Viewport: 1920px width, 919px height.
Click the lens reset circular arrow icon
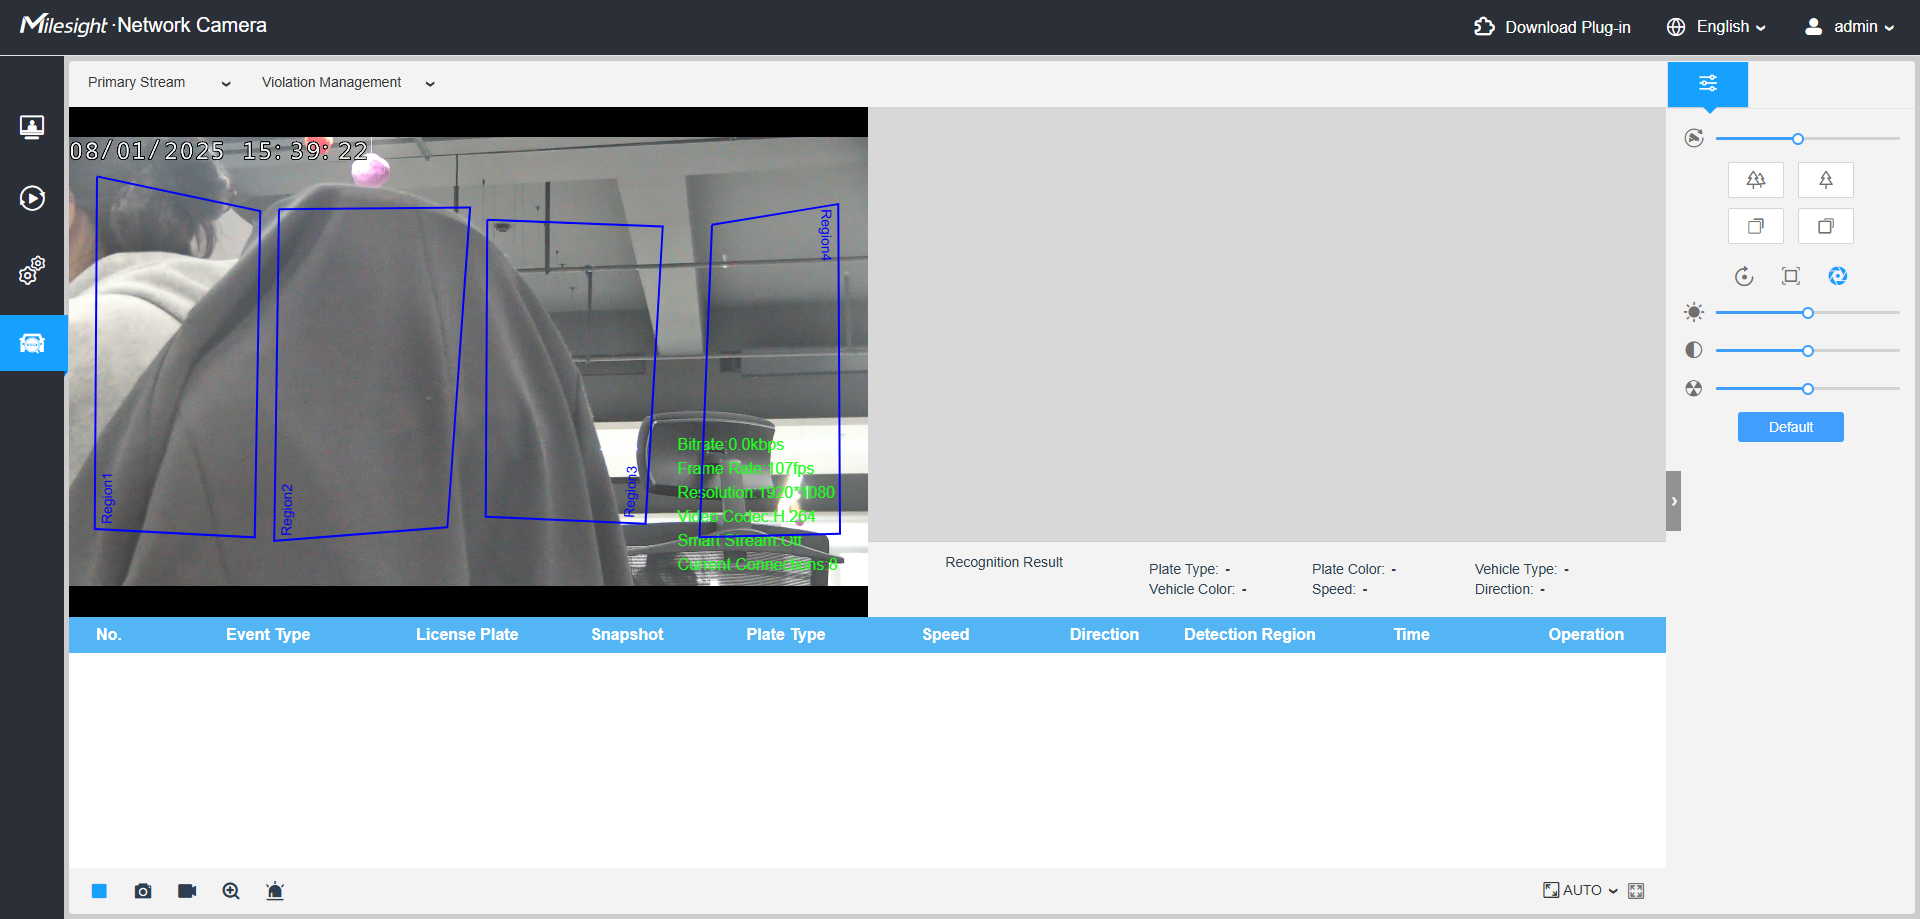pyautogui.click(x=1744, y=276)
